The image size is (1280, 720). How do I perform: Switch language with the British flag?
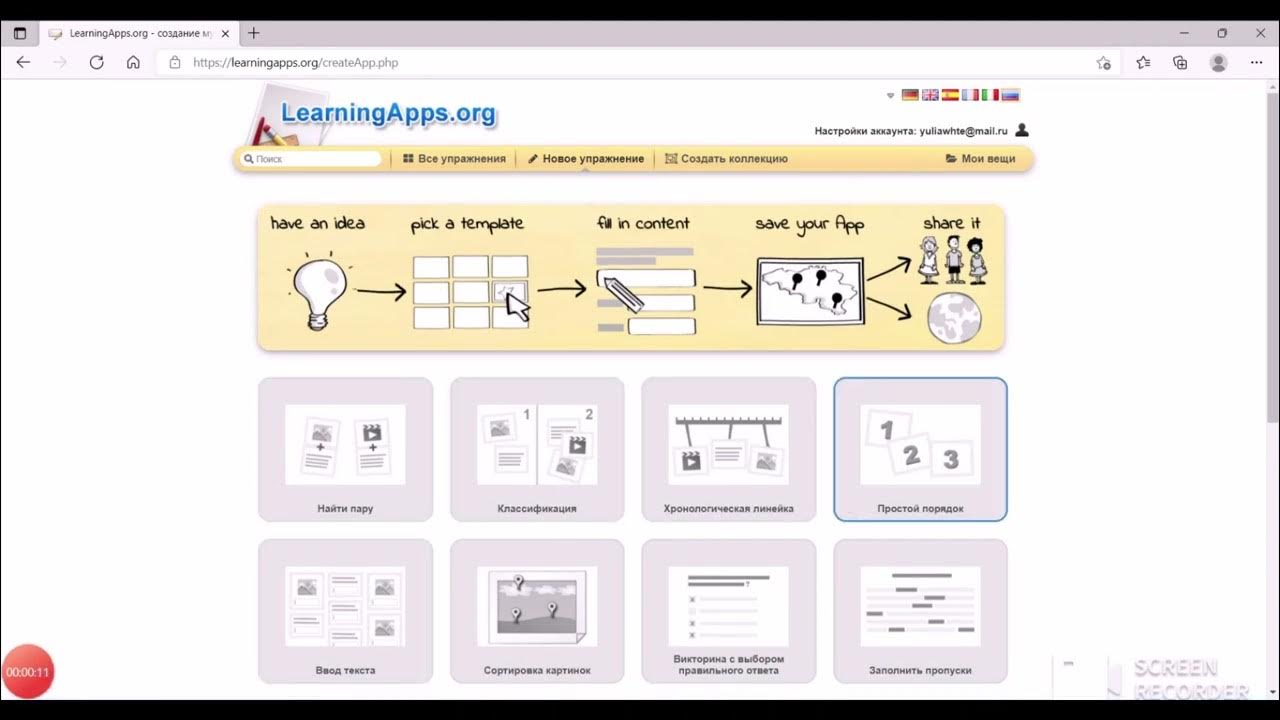(930, 95)
